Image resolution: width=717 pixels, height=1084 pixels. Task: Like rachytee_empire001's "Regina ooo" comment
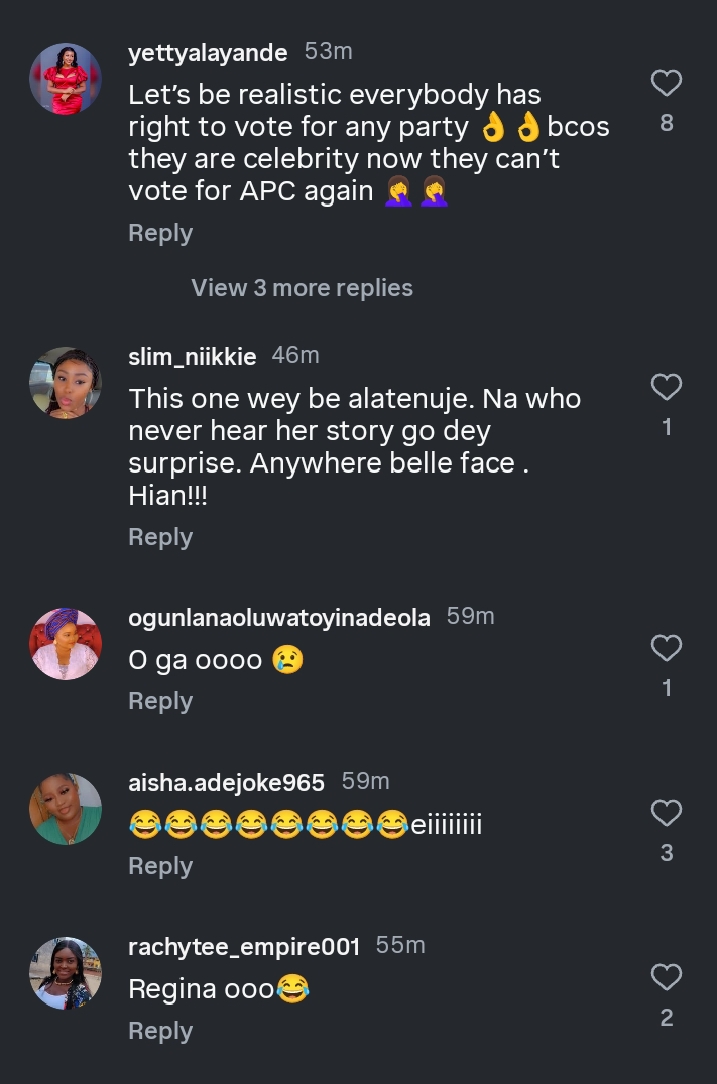666,977
